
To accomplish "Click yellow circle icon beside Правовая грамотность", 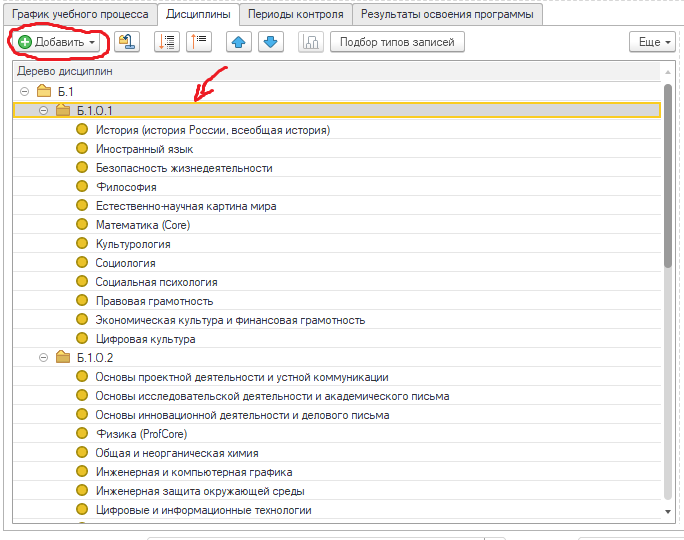I will pyautogui.click(x=82, y=300).
